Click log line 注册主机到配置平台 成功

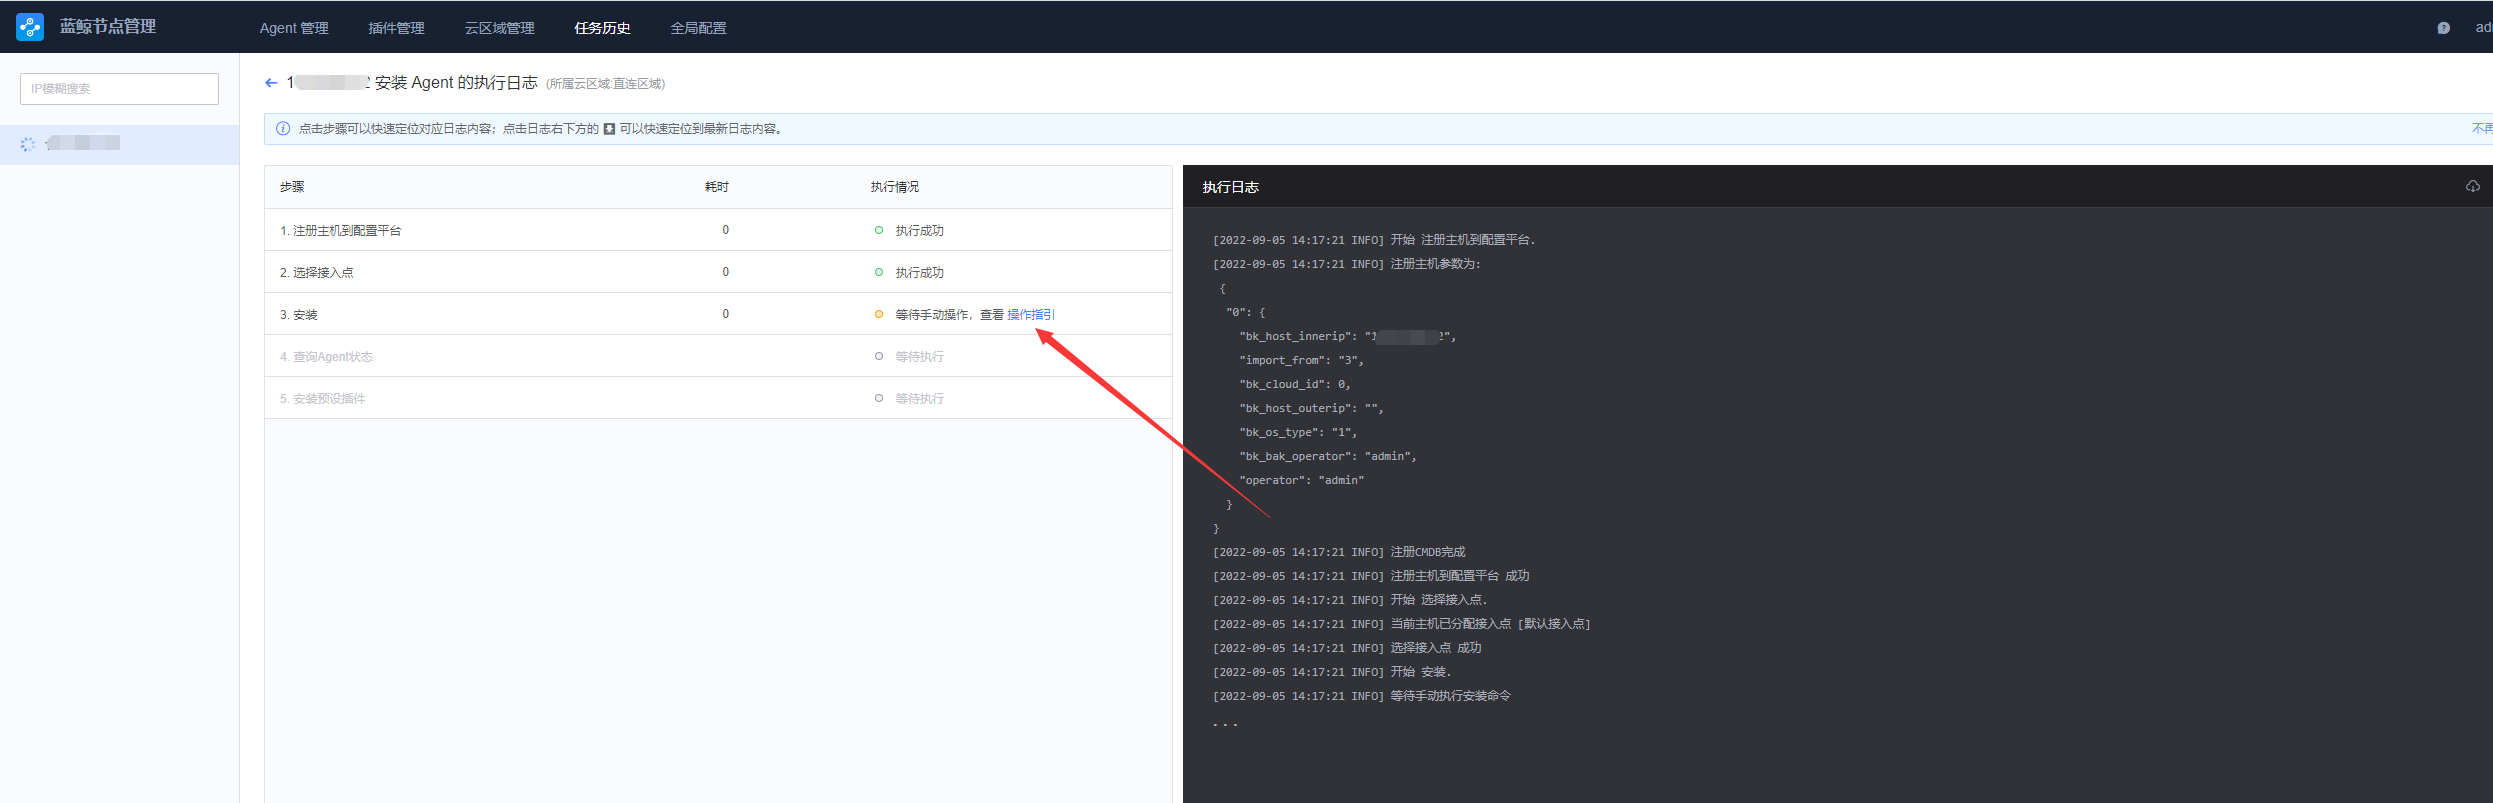1371,576
